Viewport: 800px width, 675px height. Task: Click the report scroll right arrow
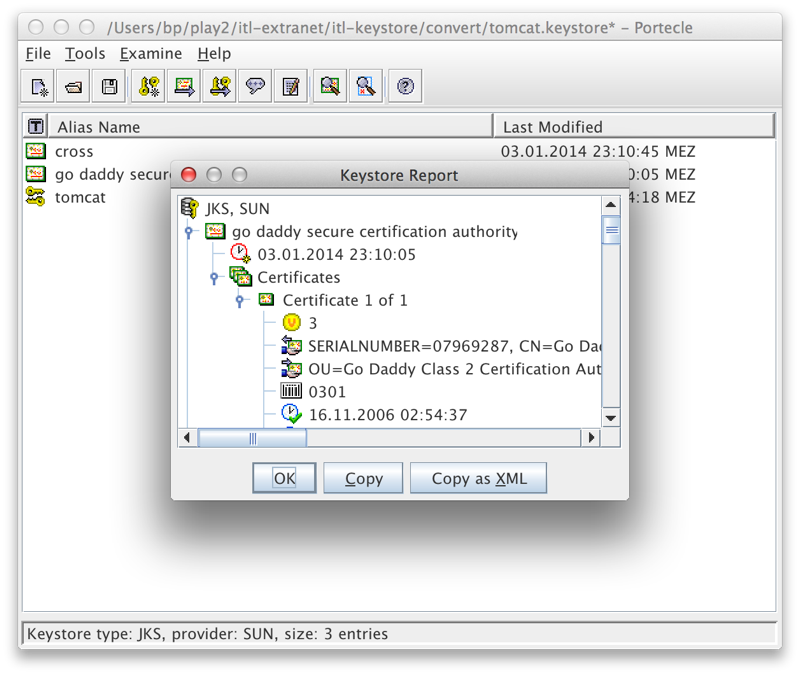coord(591,438)
